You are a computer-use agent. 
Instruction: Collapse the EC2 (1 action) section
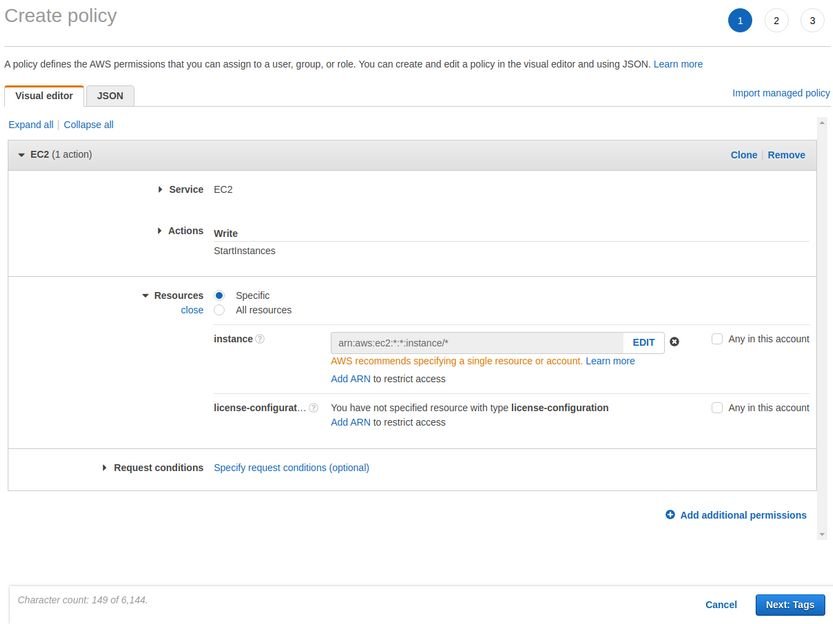pos(21,155)
